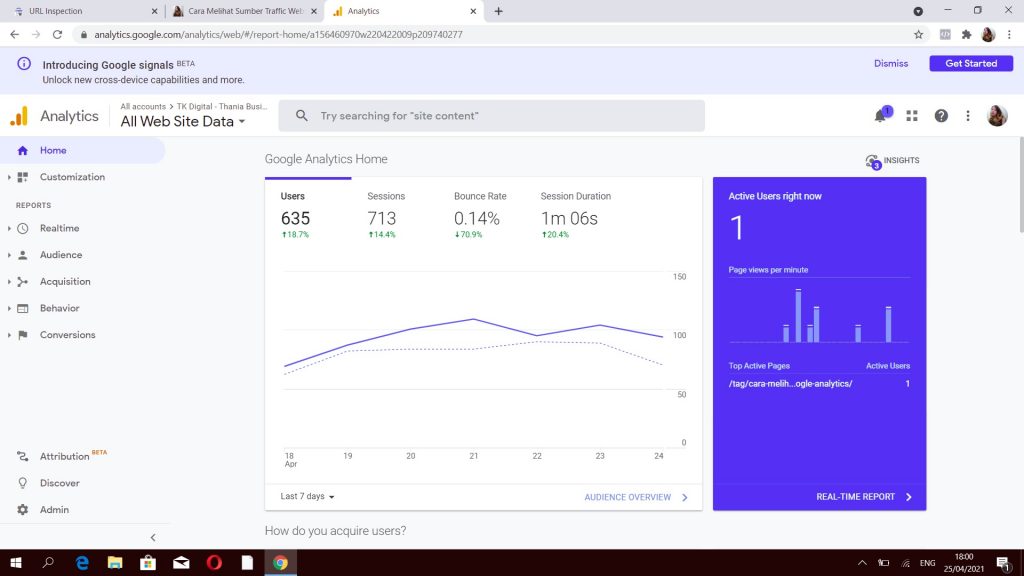Open the Admin gear icon
This screenshot has width=1024, height=576.
coord(23,509)
